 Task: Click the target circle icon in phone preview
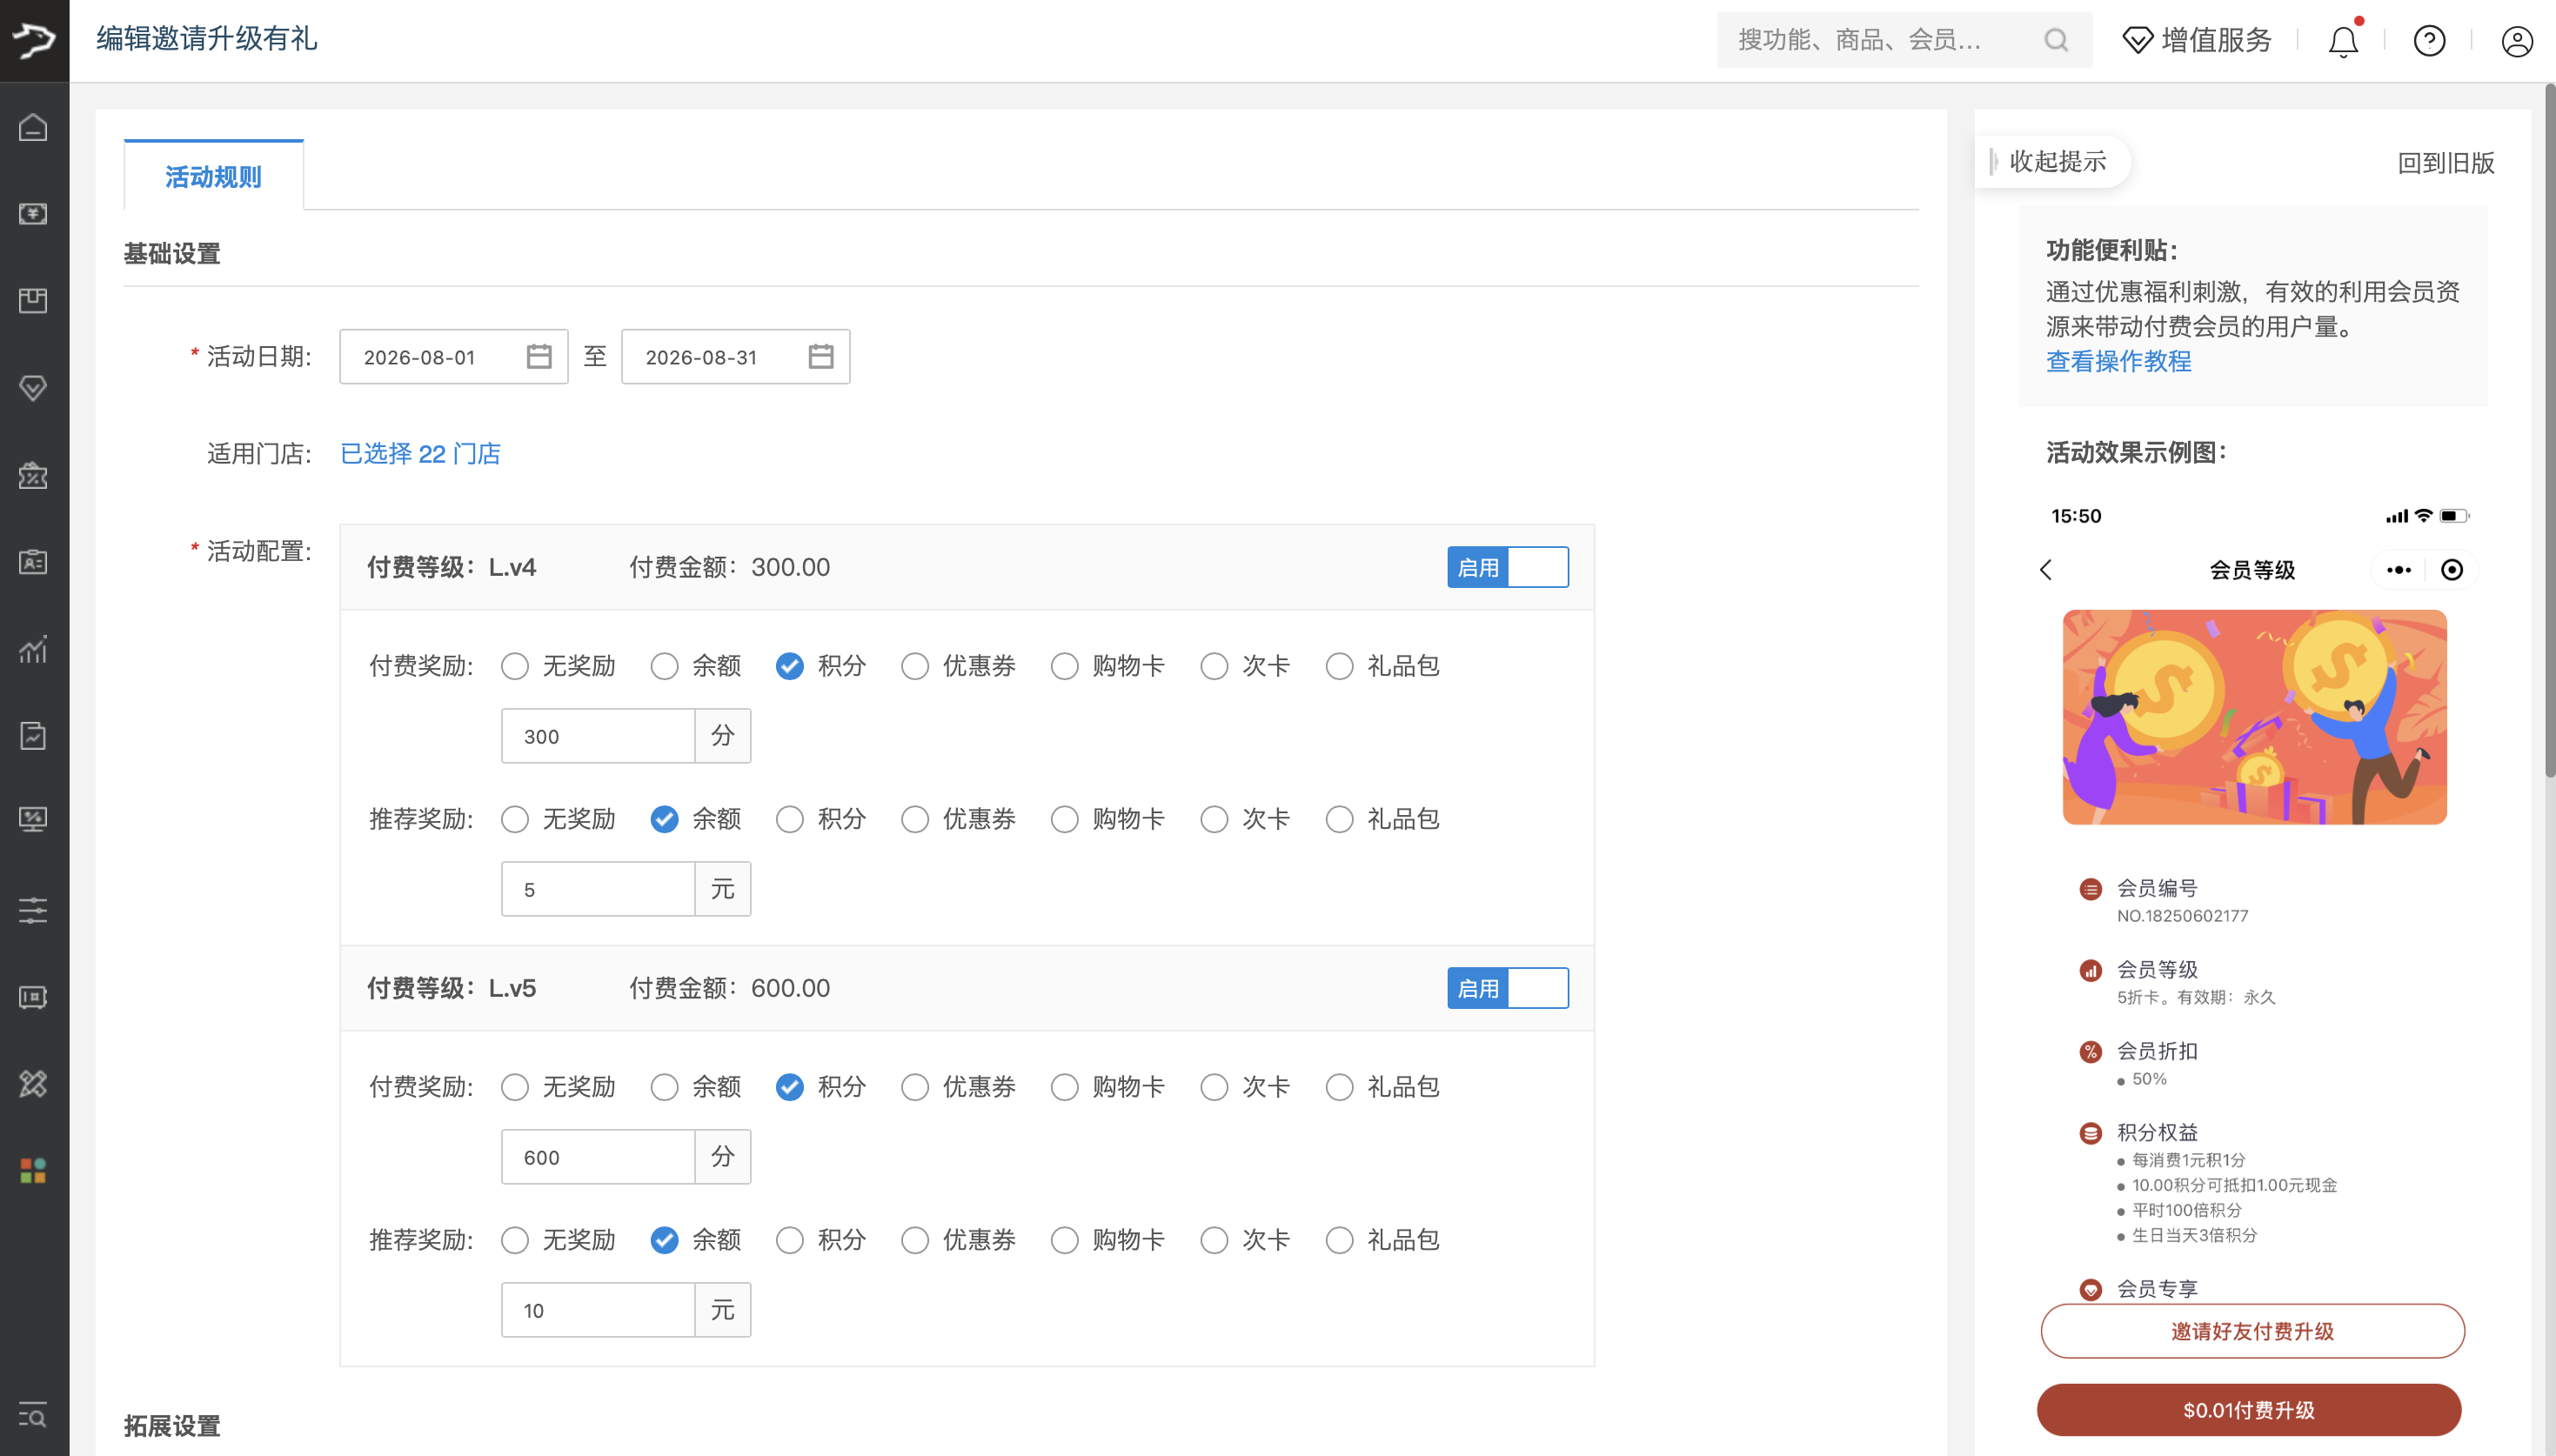2452,570
